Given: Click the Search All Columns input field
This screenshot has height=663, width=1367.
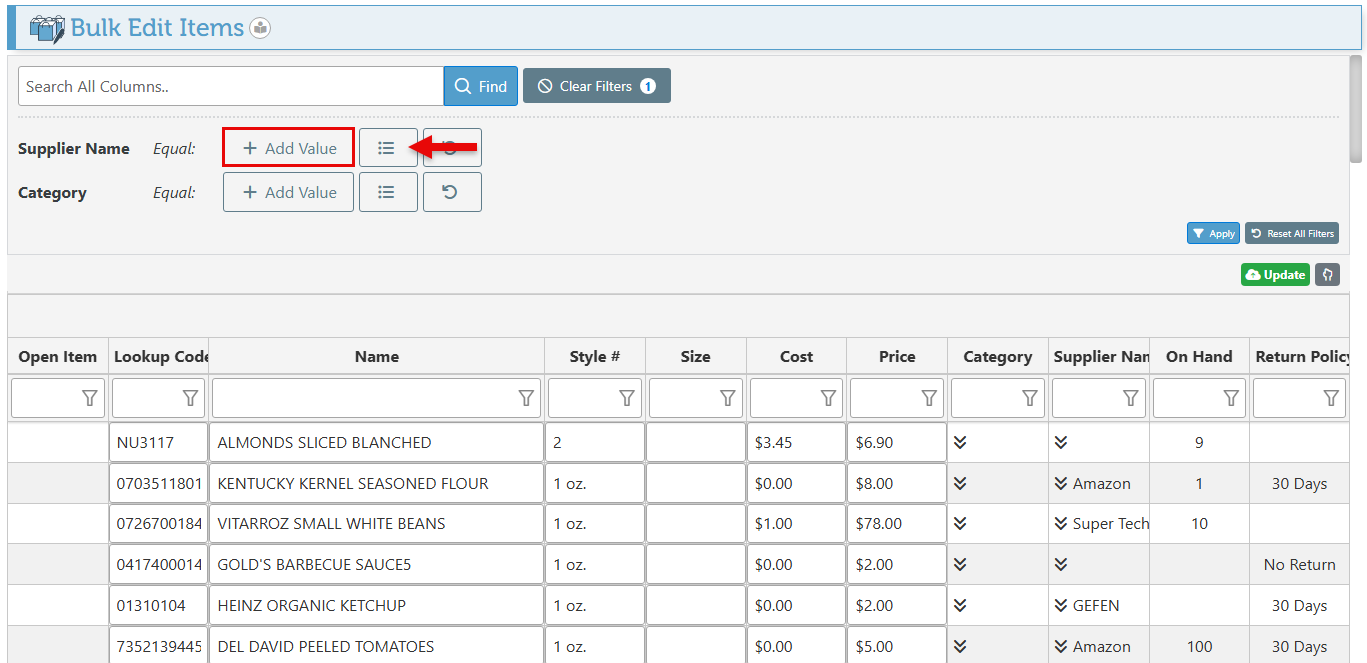Looking at the screenshot, I should (x=230, y=86).
